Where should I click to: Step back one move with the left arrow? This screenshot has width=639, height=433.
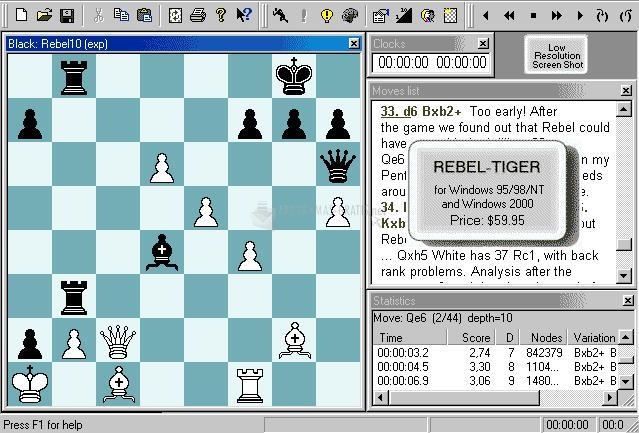(x=486, y=16)
